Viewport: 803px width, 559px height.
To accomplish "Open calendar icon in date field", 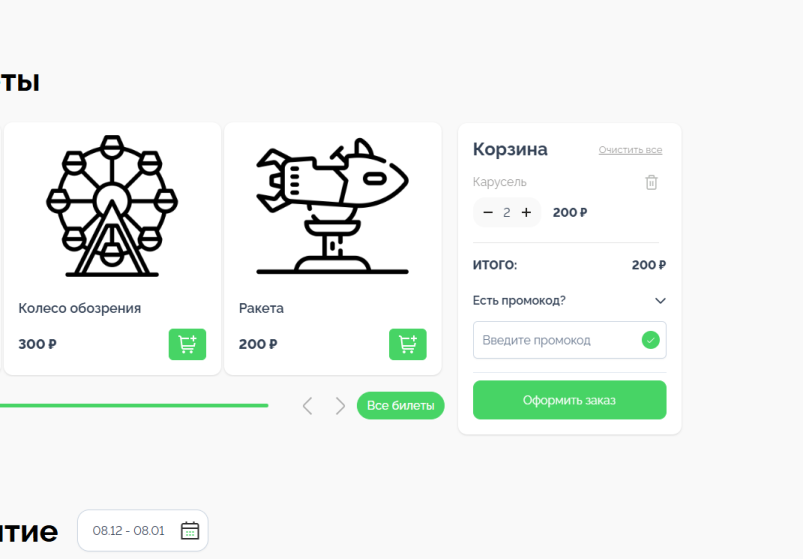I will (x=190, y=531).
